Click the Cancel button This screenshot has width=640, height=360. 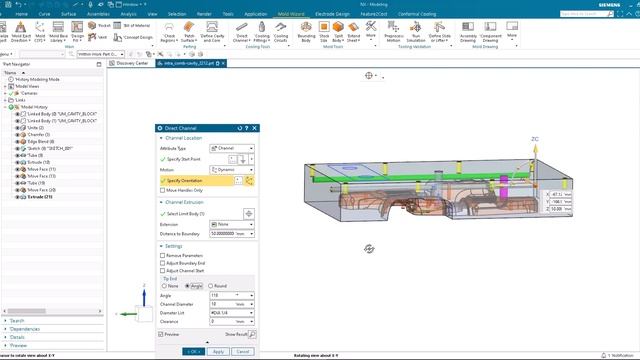pos(243,351)
